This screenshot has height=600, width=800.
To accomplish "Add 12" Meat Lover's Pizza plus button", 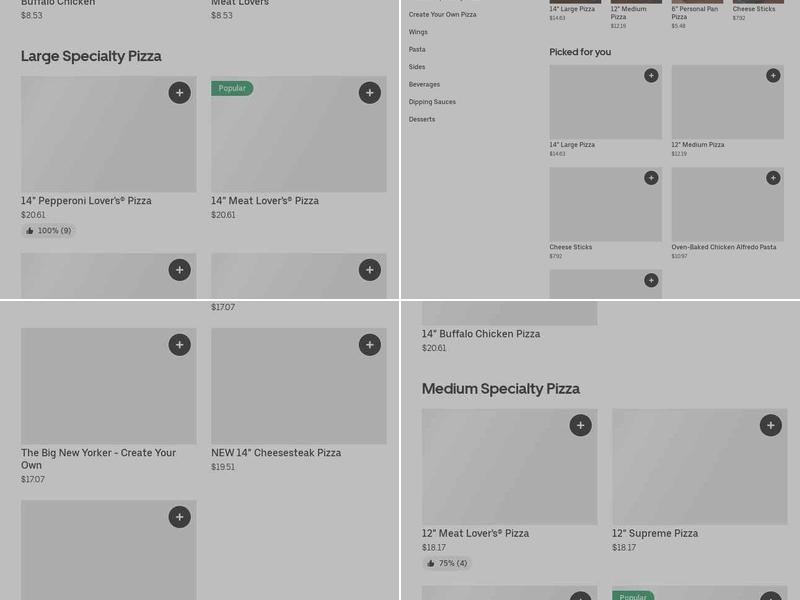I will pyautogui.click(x=581, y=426).
